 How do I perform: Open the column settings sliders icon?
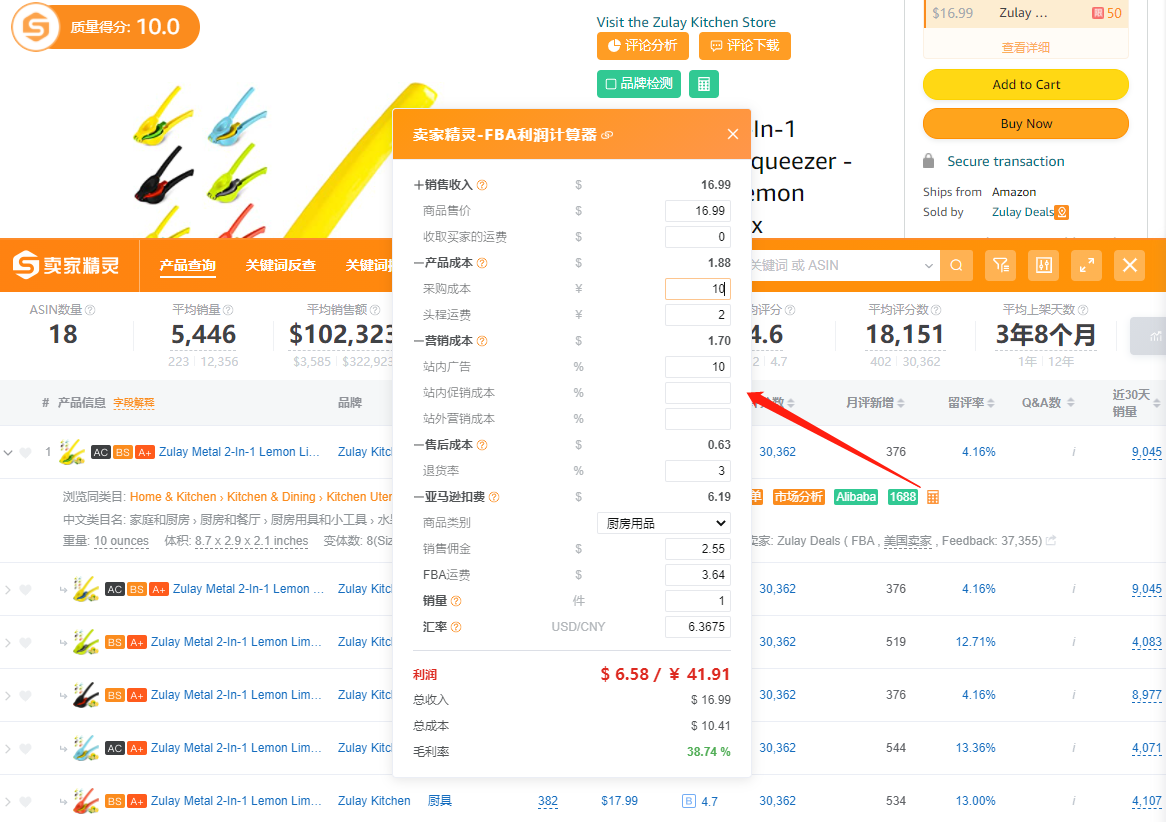(x=1045, y=265)
